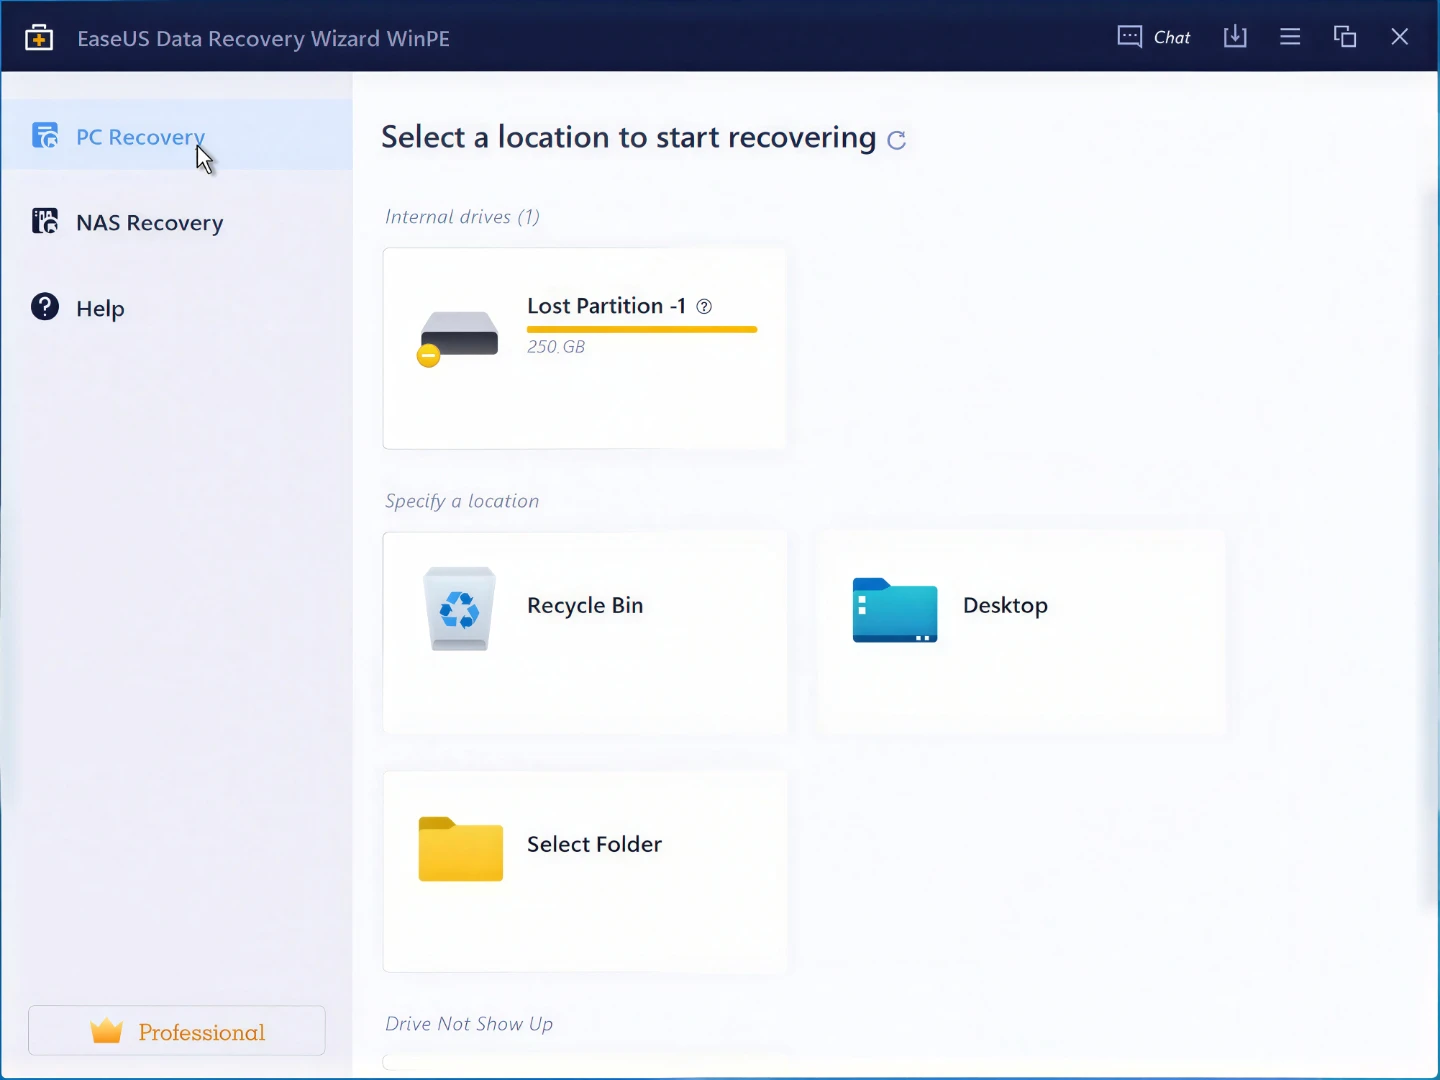Screen dimensions: 1440x1080
Task: Click the 'Select a location to start recovering' title
Action: tap(629, 137)
